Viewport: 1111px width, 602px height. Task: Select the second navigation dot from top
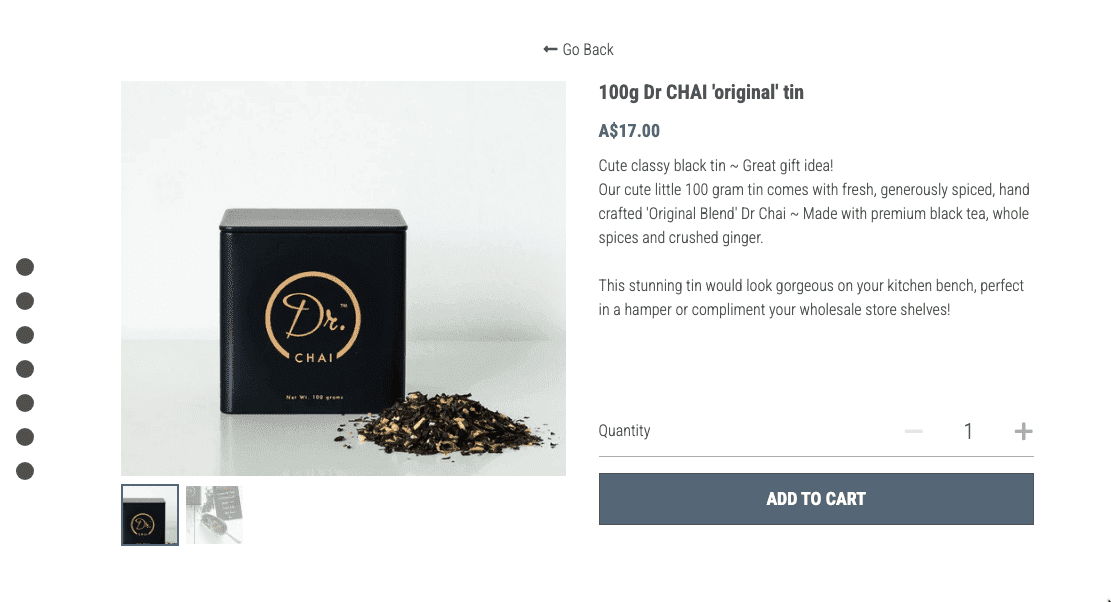pos(25,301)
